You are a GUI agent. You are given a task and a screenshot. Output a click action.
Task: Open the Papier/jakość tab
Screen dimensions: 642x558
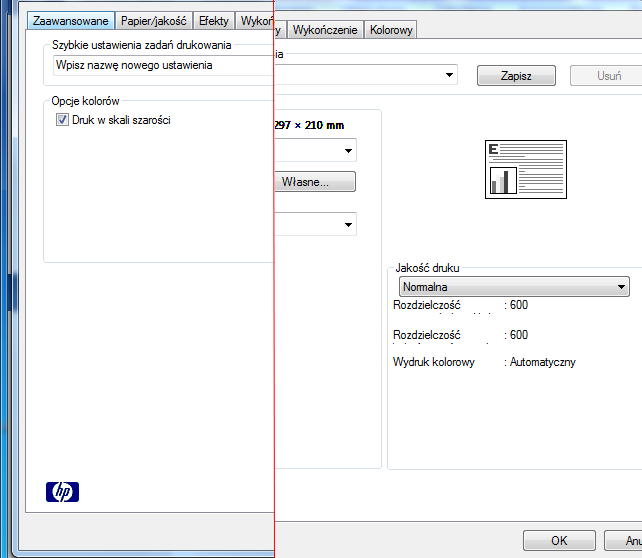(x=154, y=21)
